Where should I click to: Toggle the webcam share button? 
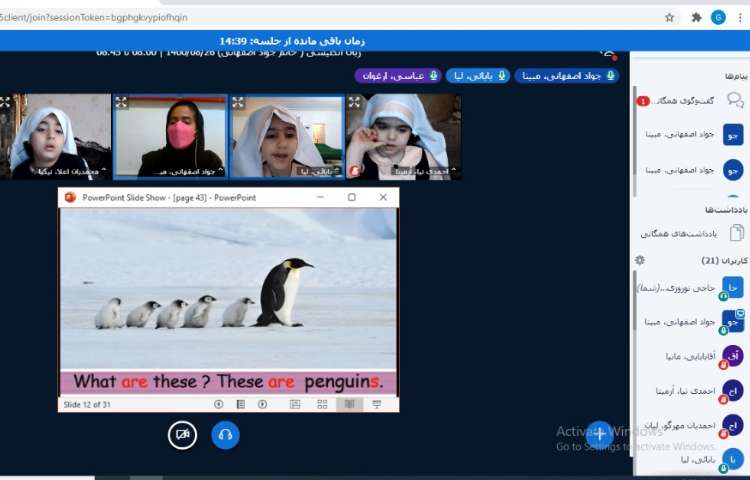(x=182, y=434)
